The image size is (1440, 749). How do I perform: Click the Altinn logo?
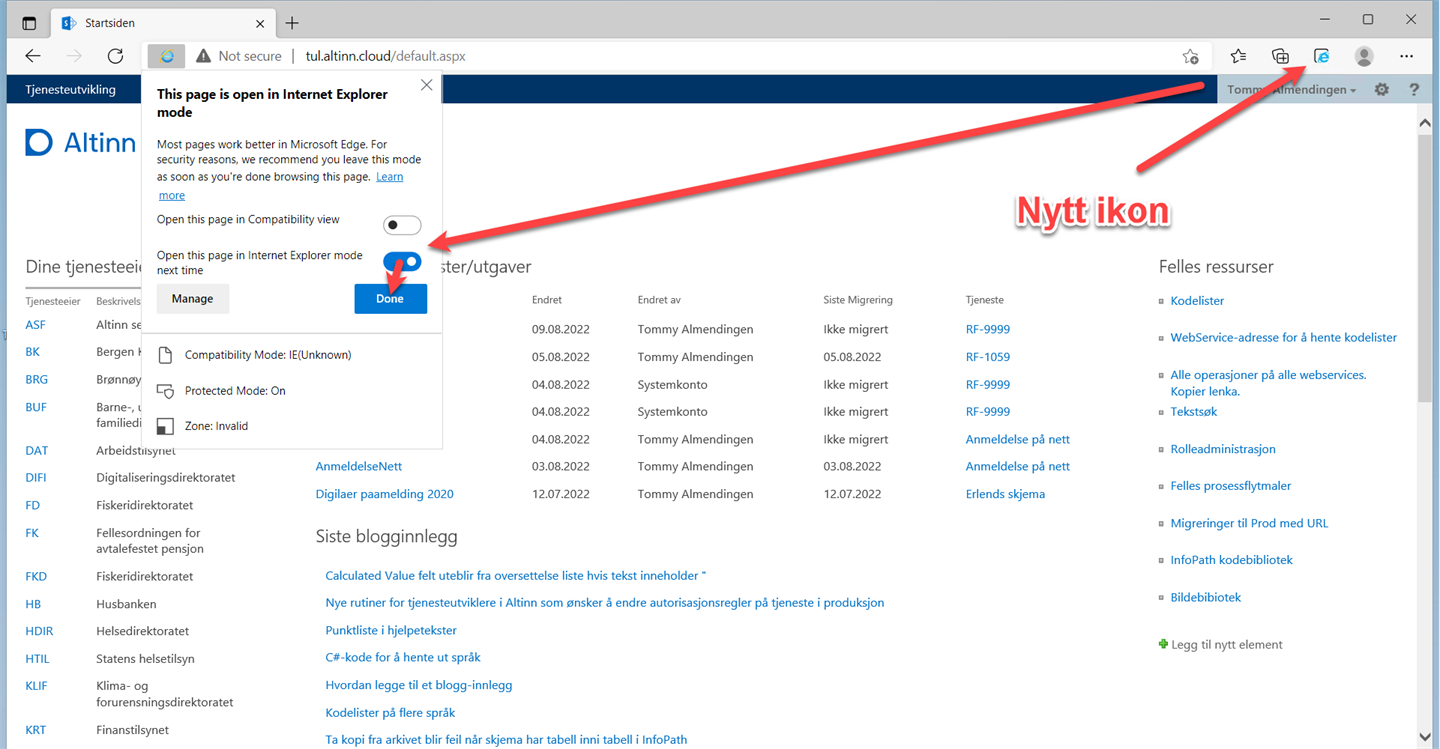(x=81, y=143)
